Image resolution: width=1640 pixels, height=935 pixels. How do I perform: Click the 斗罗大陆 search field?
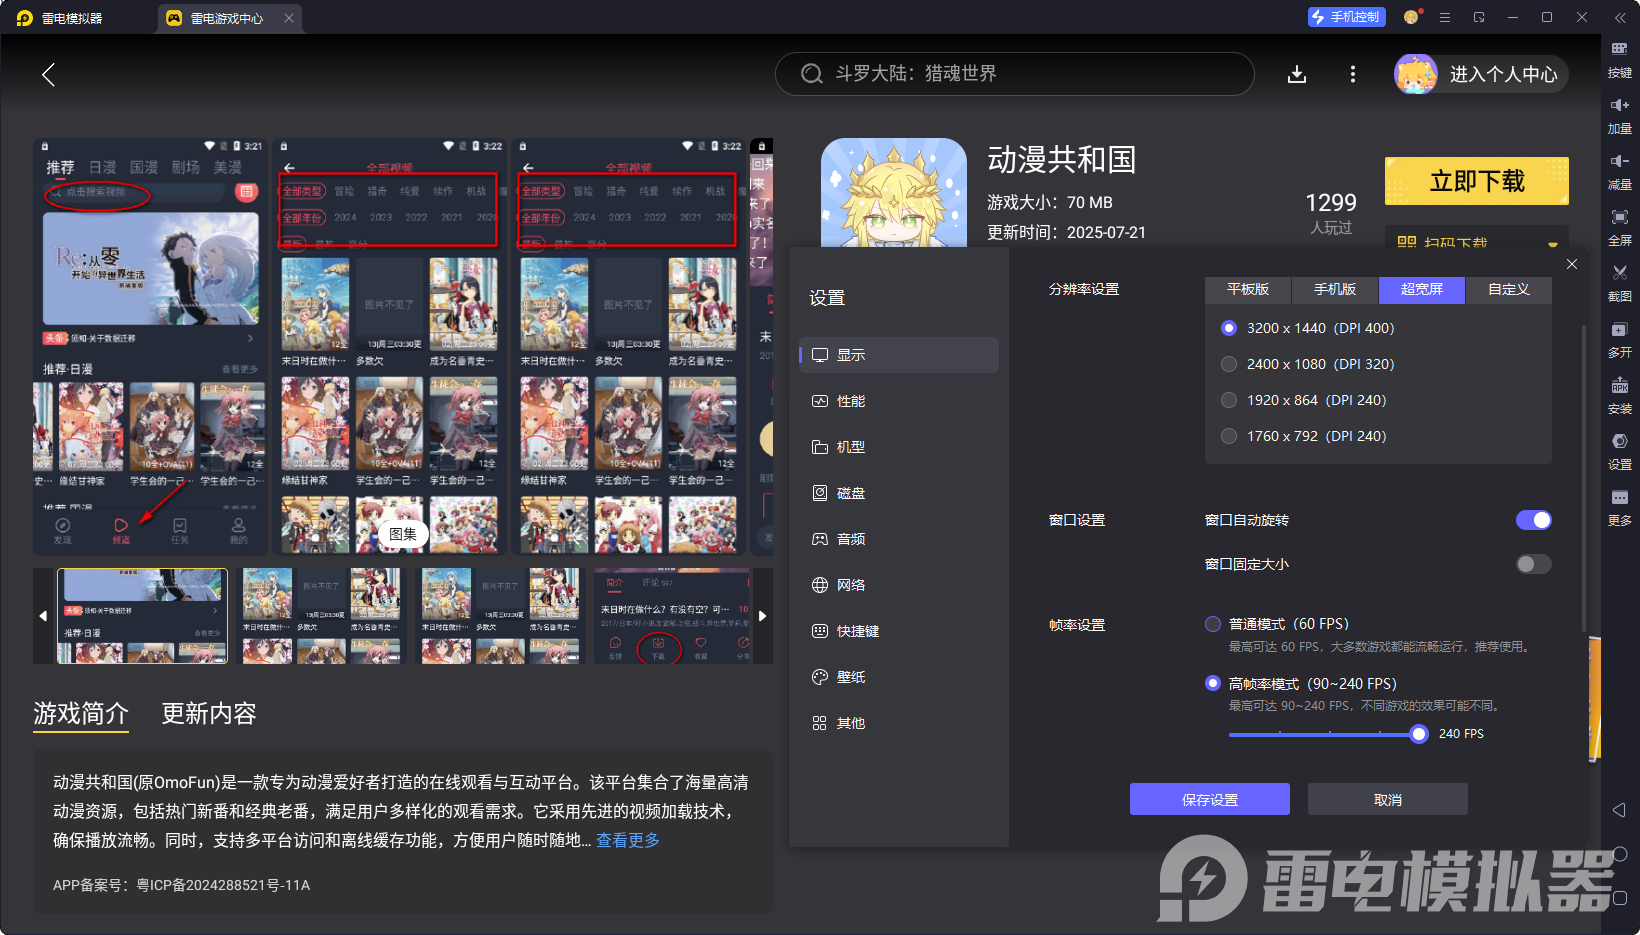point(1013,73)
